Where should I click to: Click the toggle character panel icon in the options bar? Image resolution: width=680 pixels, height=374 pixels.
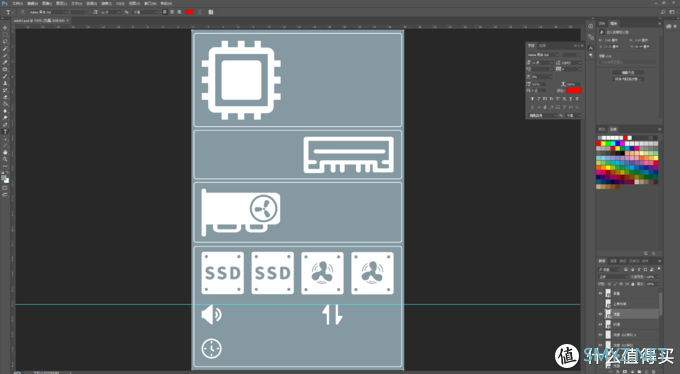(x=211, y=12)
